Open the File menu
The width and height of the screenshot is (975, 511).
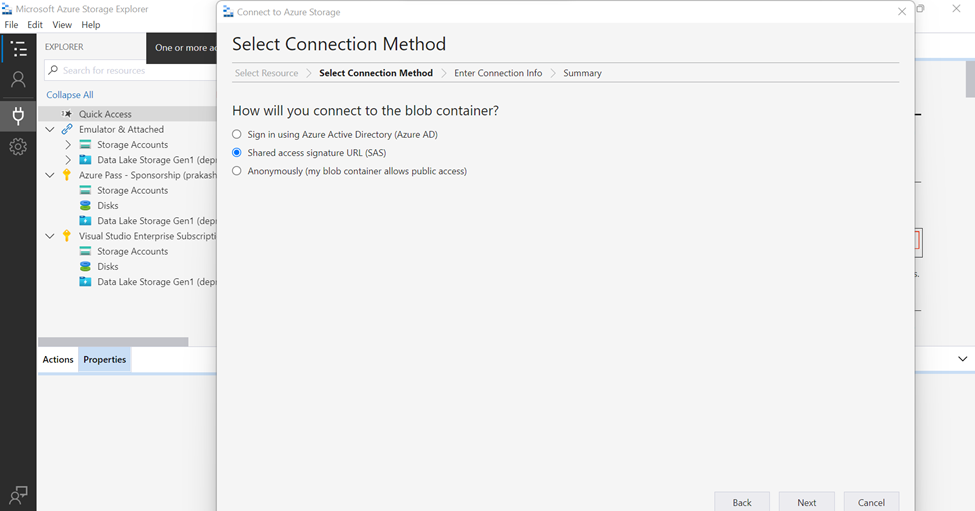[x=11, y=25]
